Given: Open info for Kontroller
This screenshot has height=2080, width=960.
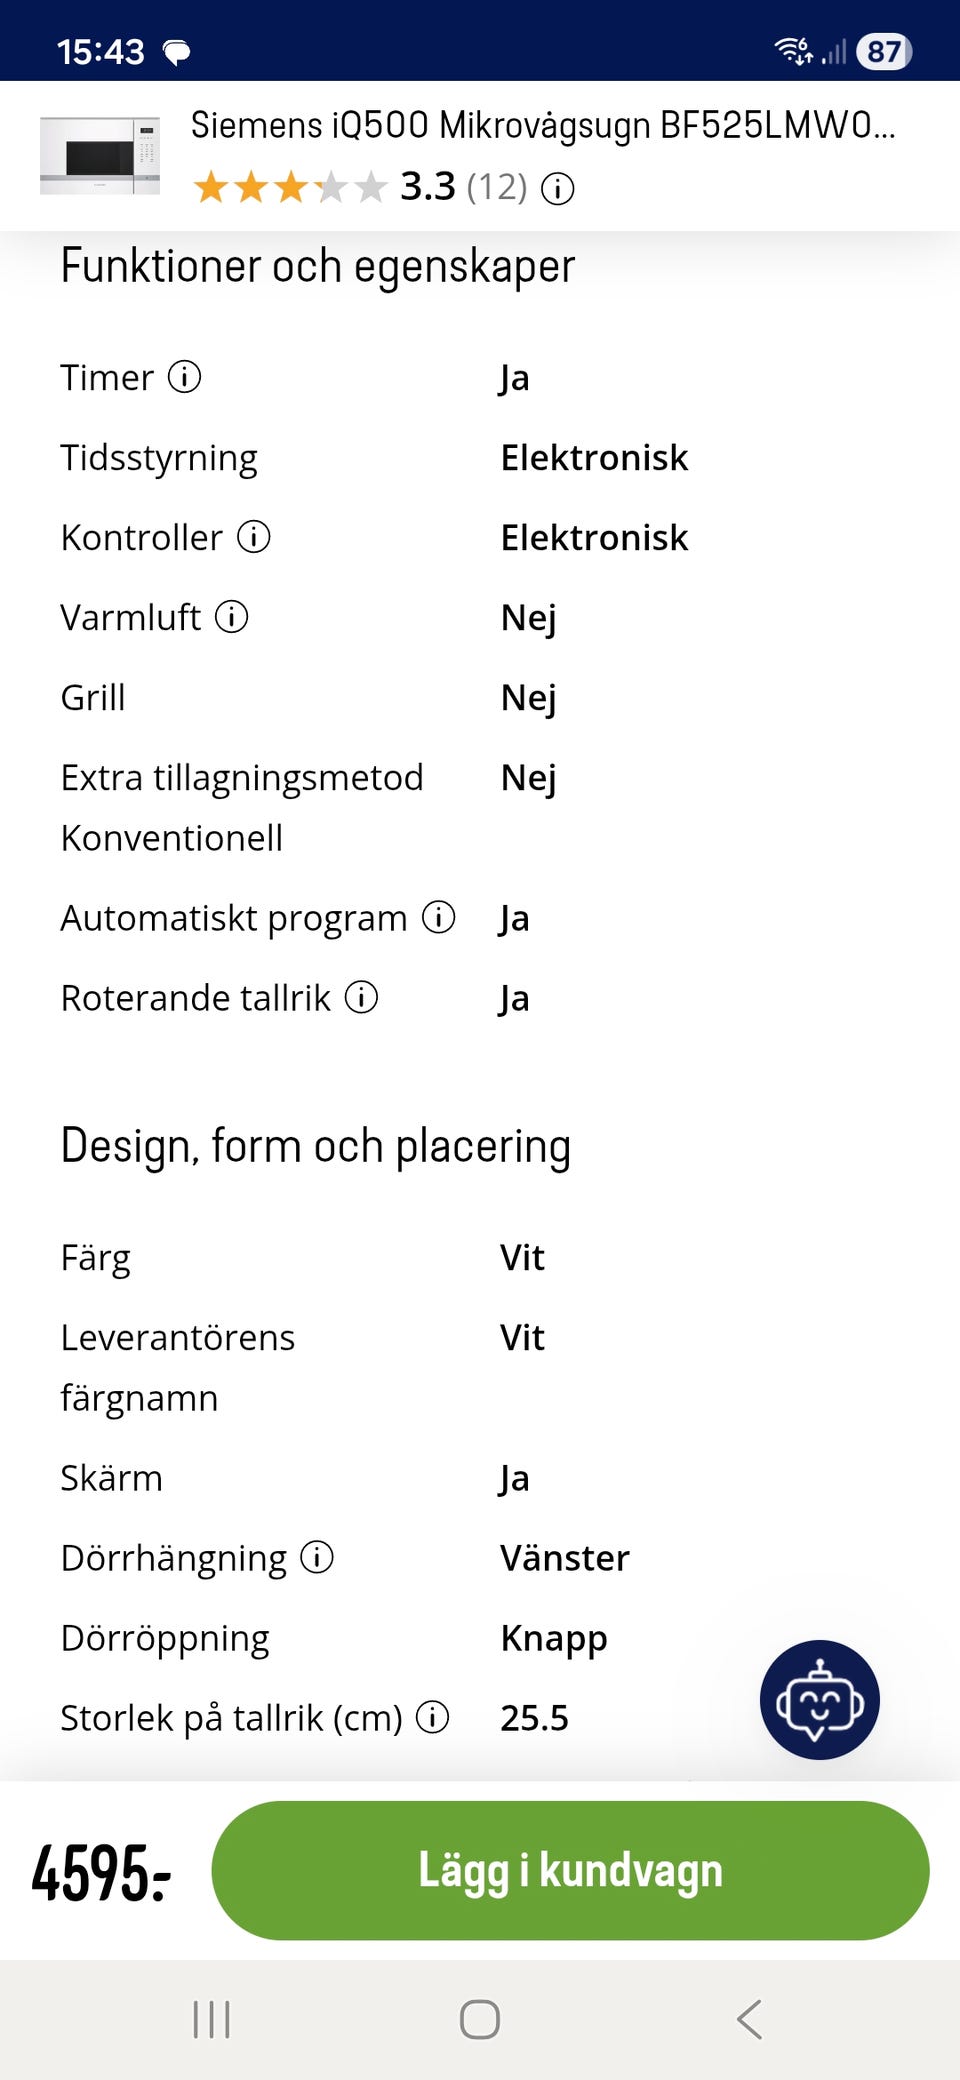Looking at the screenshot, I should coord(254,537).
